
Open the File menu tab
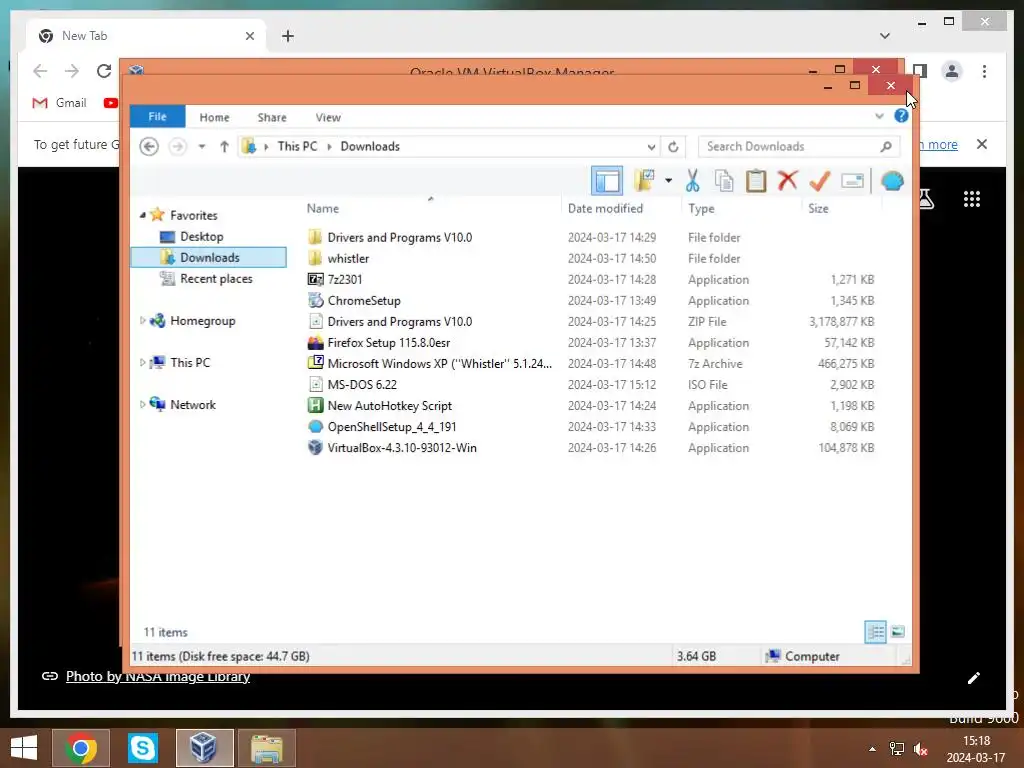tap(157, 117)
